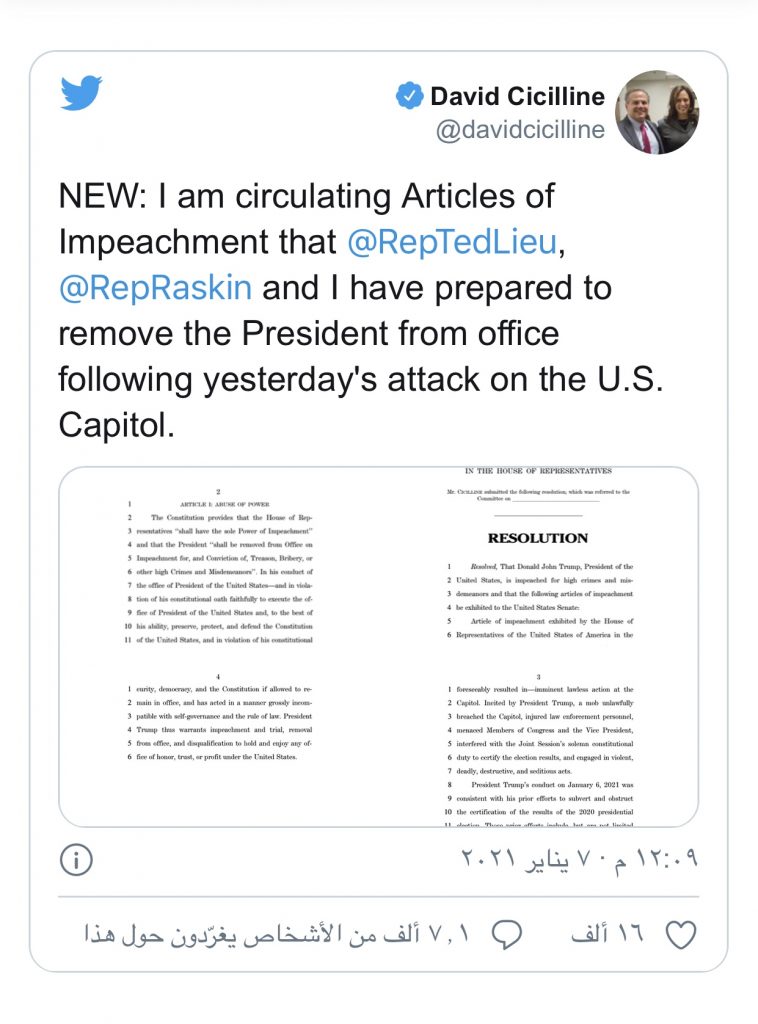Open the profile avatar photo
The height and width of the screenshot is (1024, 758).
click(656, 112)
